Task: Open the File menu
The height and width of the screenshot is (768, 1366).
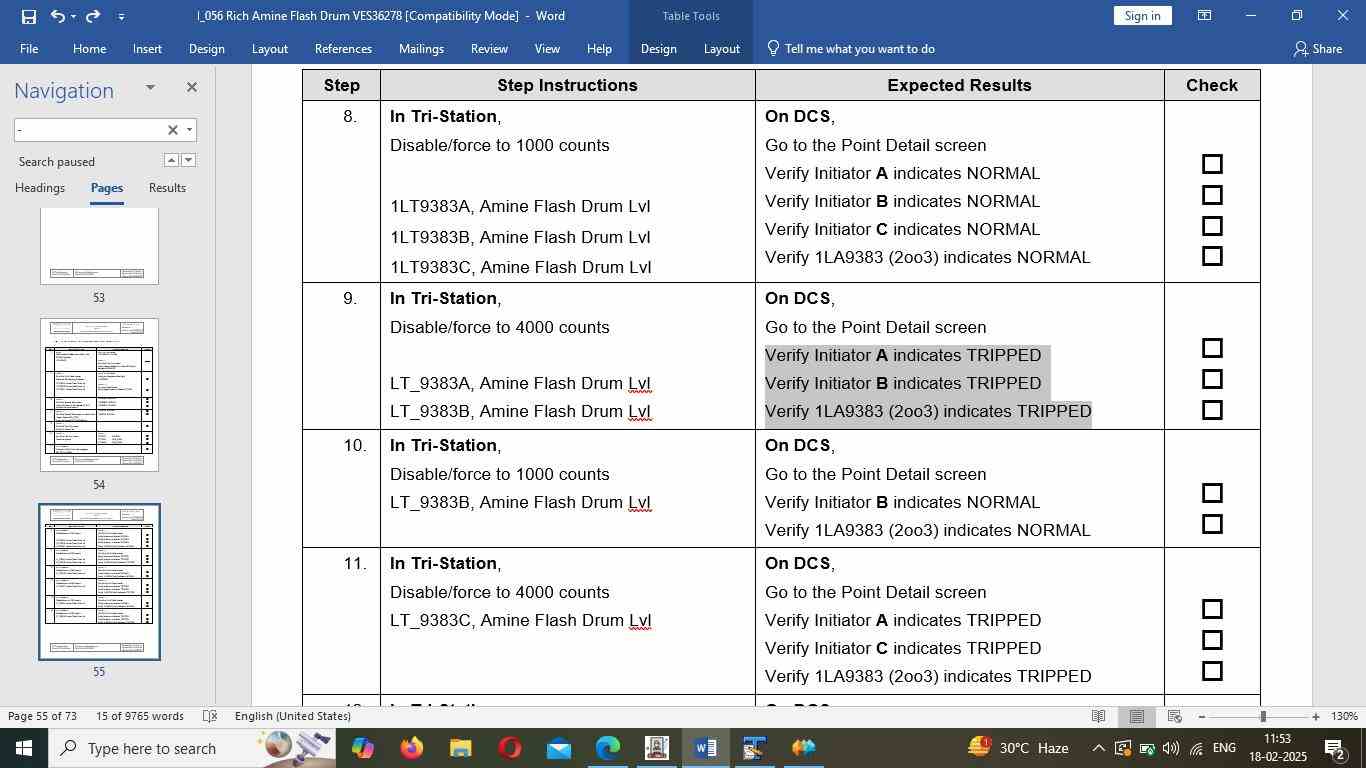Action: [x=29, y=48]
